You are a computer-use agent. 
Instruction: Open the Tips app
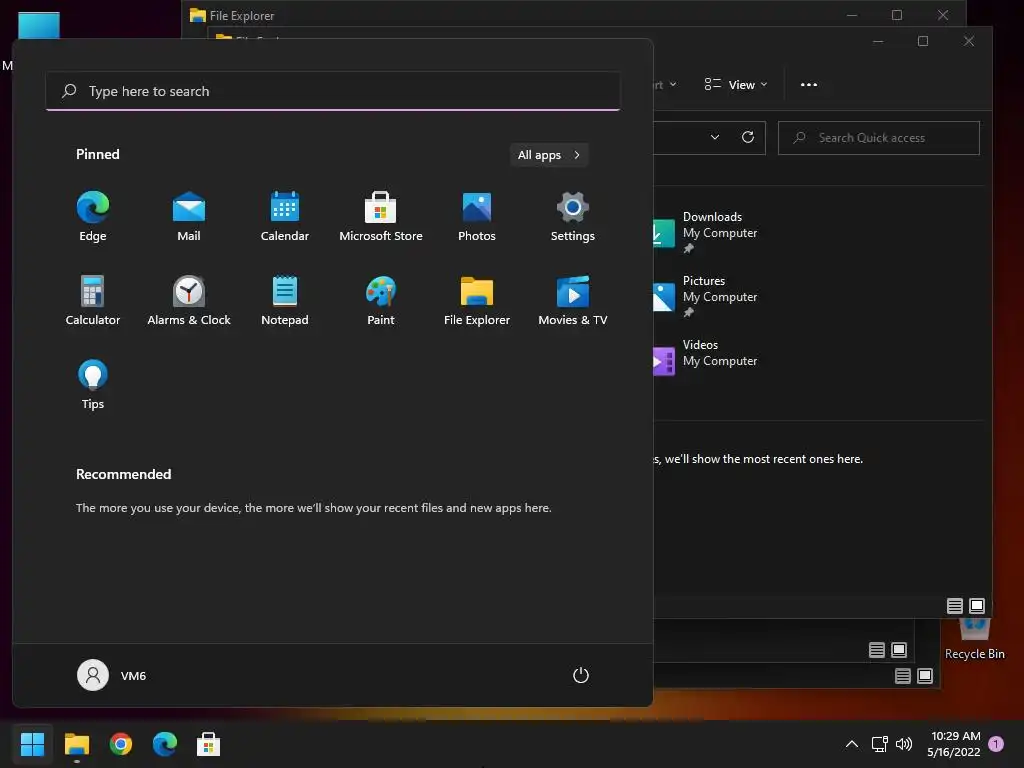(x=93, y=385)
